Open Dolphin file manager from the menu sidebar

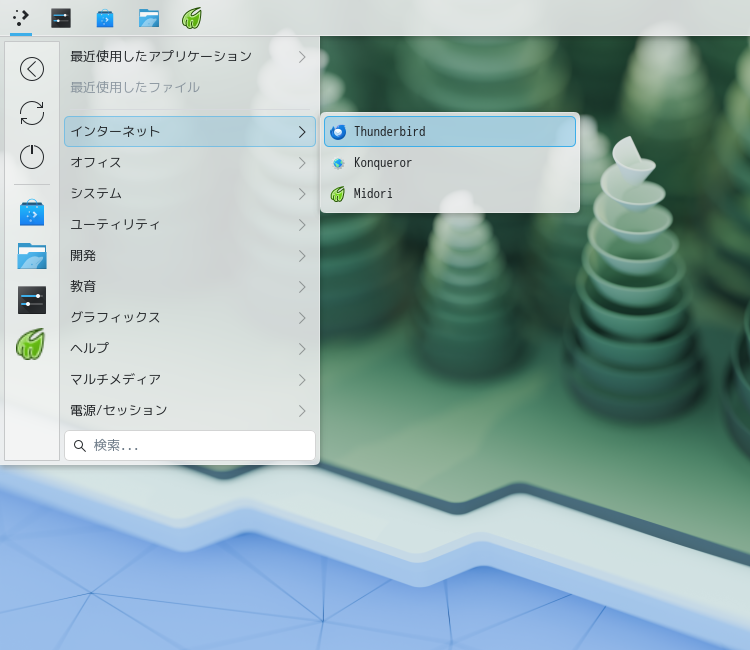(x=32, y=256)
